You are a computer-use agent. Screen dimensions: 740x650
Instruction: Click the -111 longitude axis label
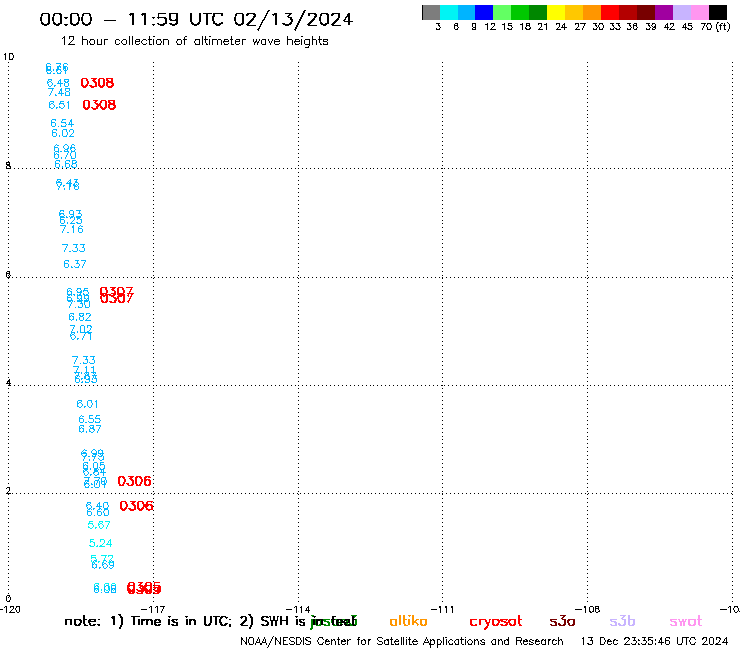click(x=443, y=609)
